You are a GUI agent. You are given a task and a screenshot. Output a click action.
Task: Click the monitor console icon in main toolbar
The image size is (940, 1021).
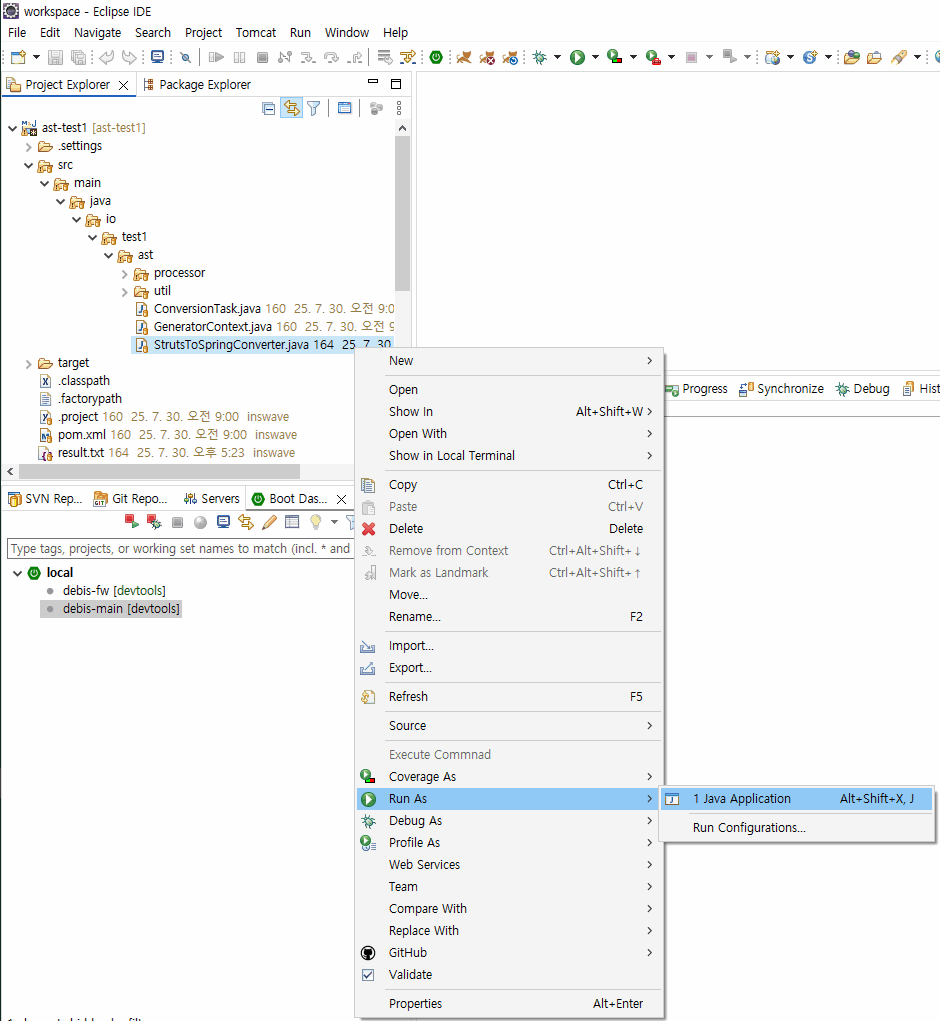point(158,57)
